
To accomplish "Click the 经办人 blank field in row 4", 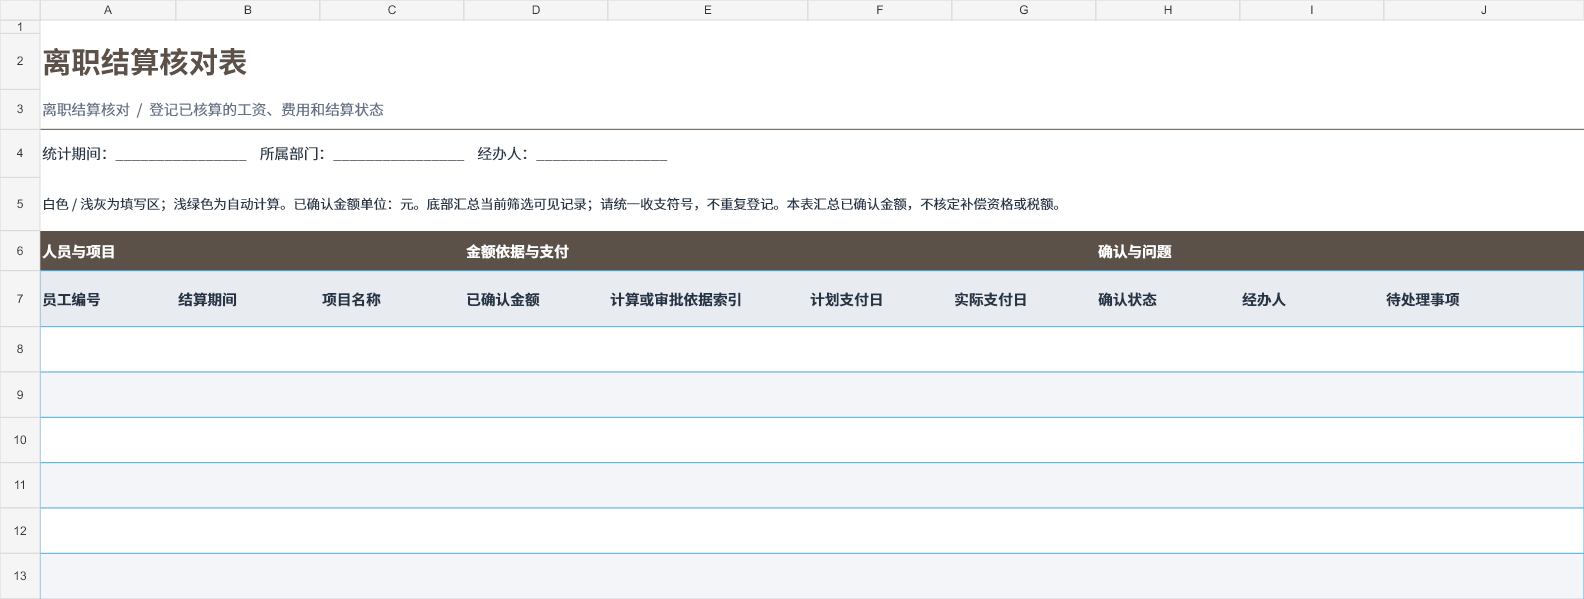I will (x=602, y=154).
